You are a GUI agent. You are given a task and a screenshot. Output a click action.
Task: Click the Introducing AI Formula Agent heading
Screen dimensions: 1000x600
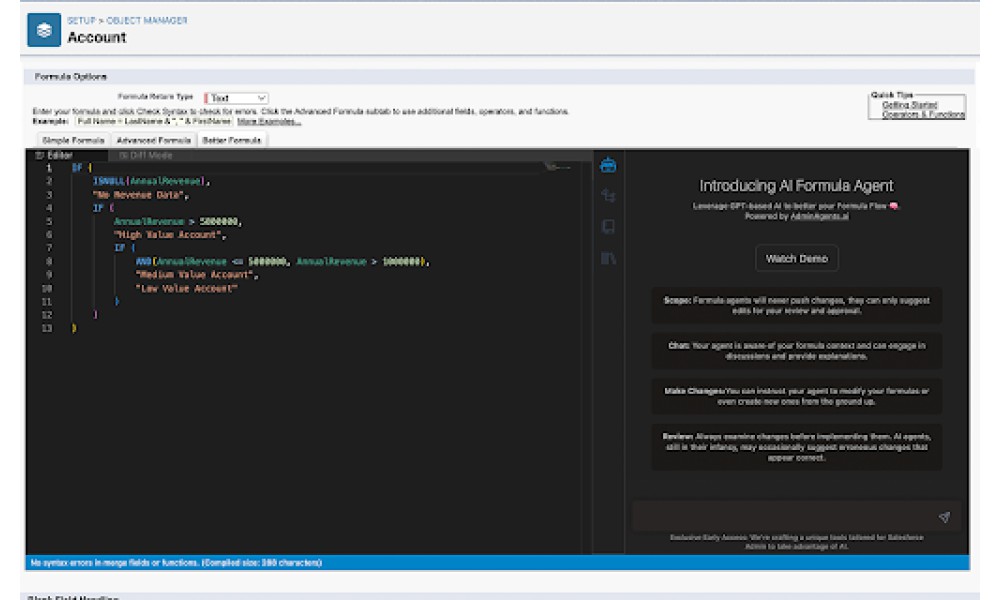(x=797, y=186)
